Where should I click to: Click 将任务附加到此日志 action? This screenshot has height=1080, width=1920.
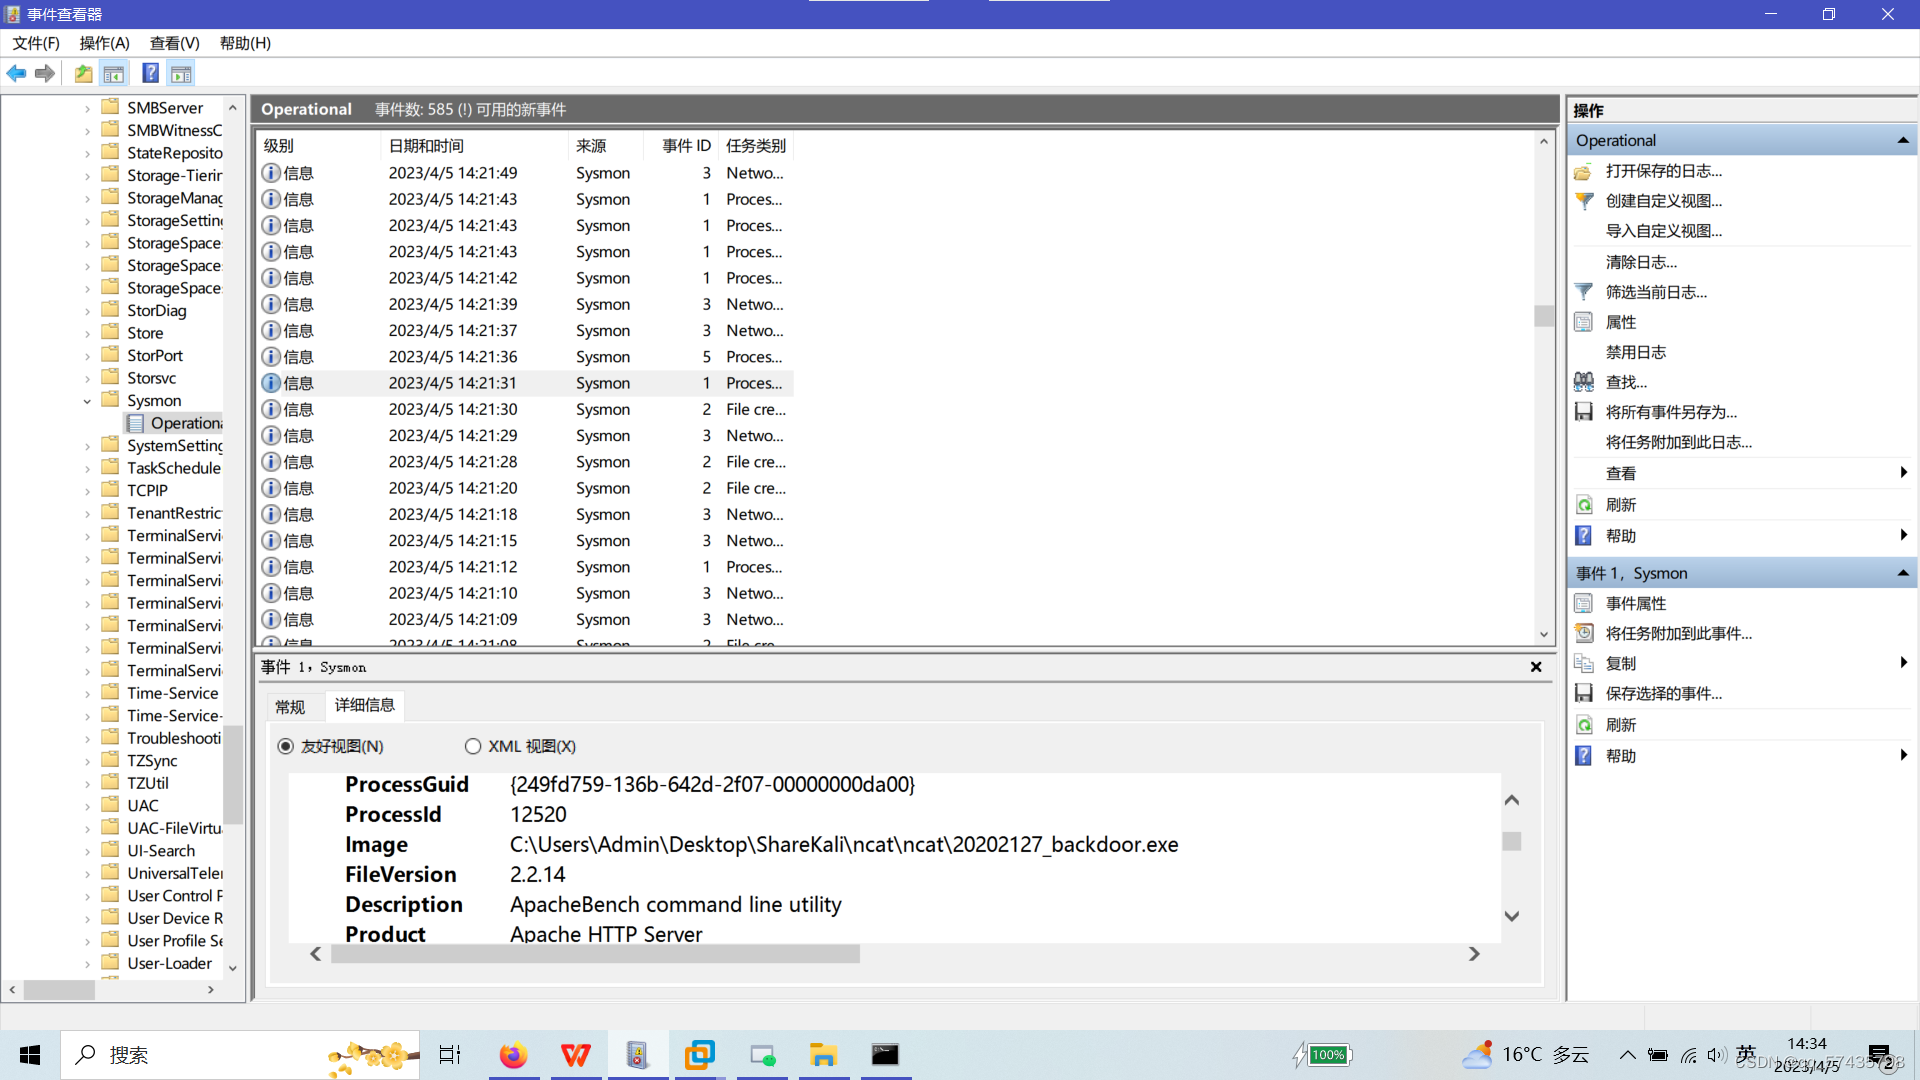point(1678,442)
